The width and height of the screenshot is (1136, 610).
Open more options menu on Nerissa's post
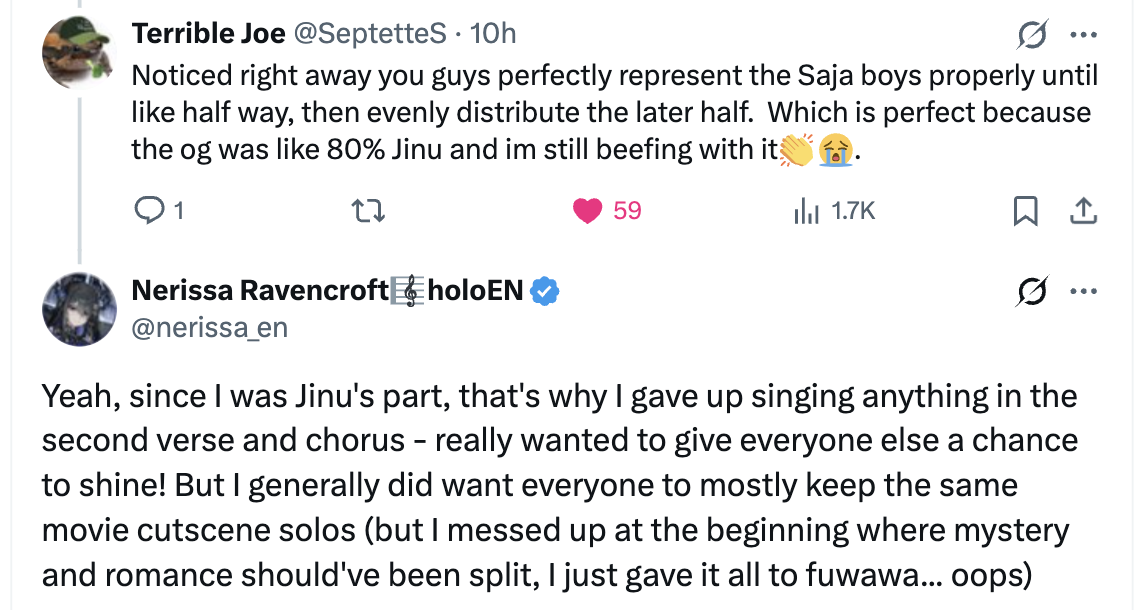tap(1084, 292)
